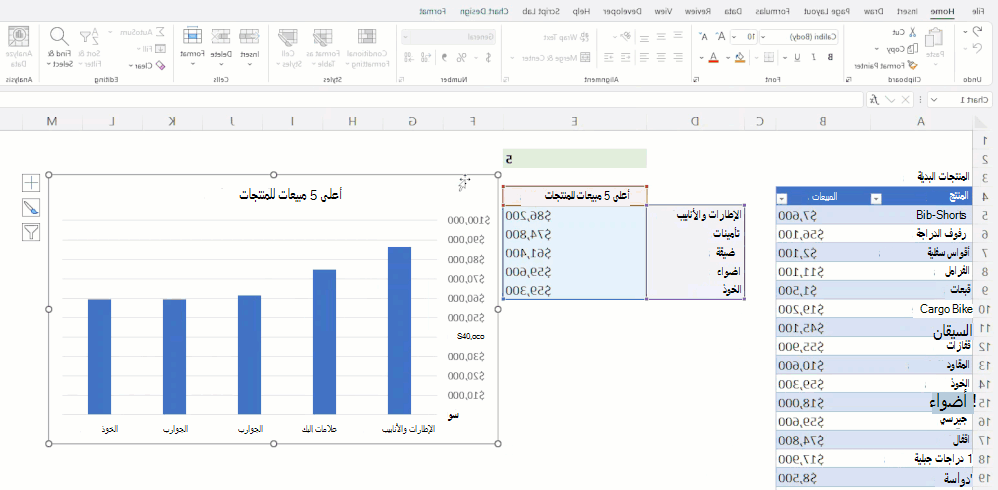Screen dimensions: 998x490
Task: Select the cell with value $86,200
Action: coord(575,215)
